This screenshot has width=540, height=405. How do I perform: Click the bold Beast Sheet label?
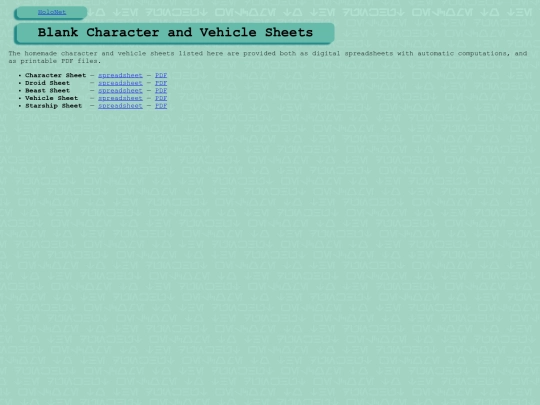tap(48, 91)
